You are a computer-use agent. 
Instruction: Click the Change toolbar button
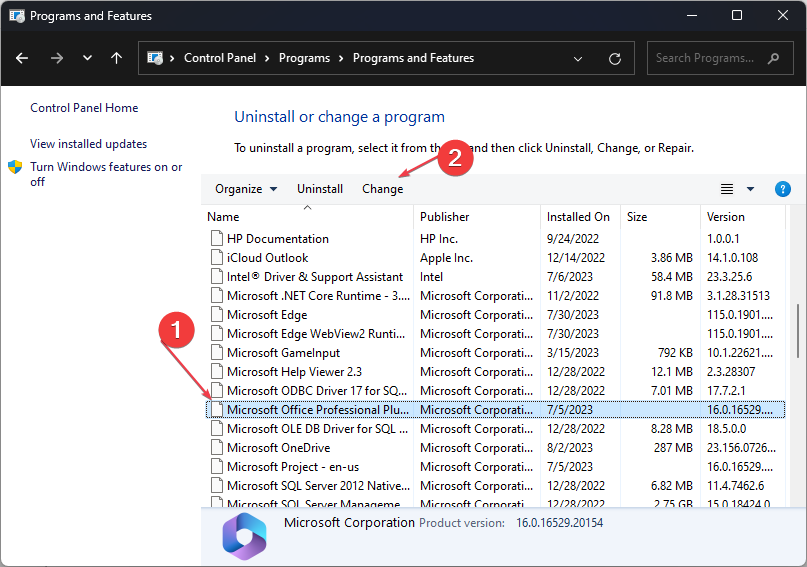pos(383,189)
